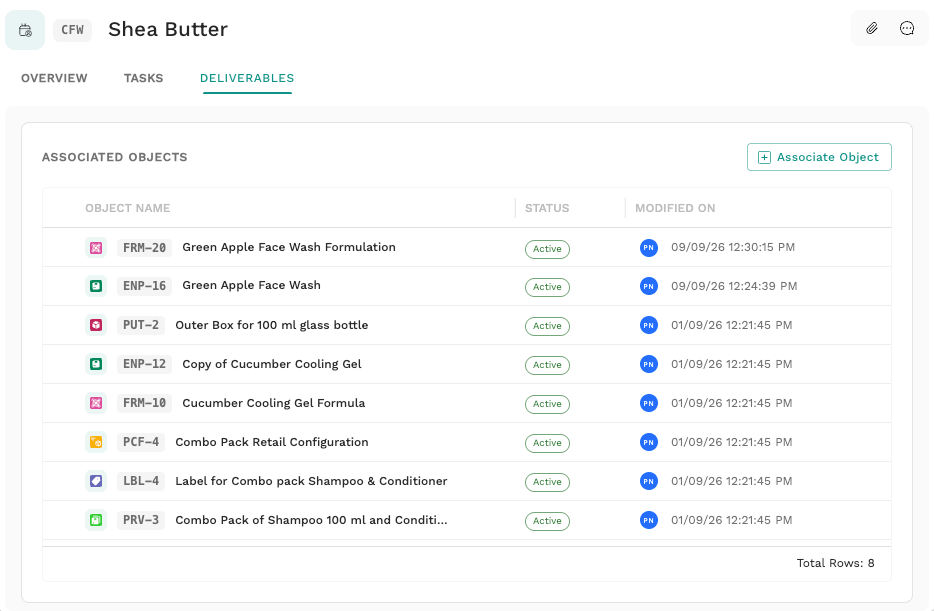The width and height of the screenshot is (934, 611).
Task: Click the CFW tag next to the title
Action: (73, 30)
